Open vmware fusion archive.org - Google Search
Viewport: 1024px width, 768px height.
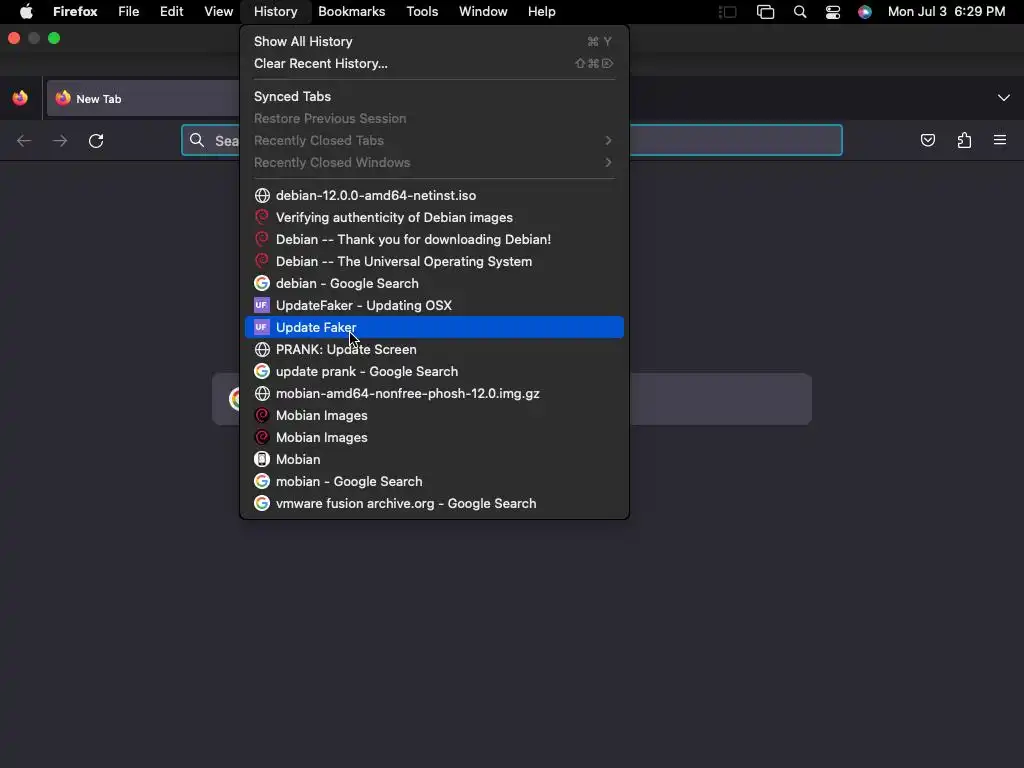(x=434, y=504)
